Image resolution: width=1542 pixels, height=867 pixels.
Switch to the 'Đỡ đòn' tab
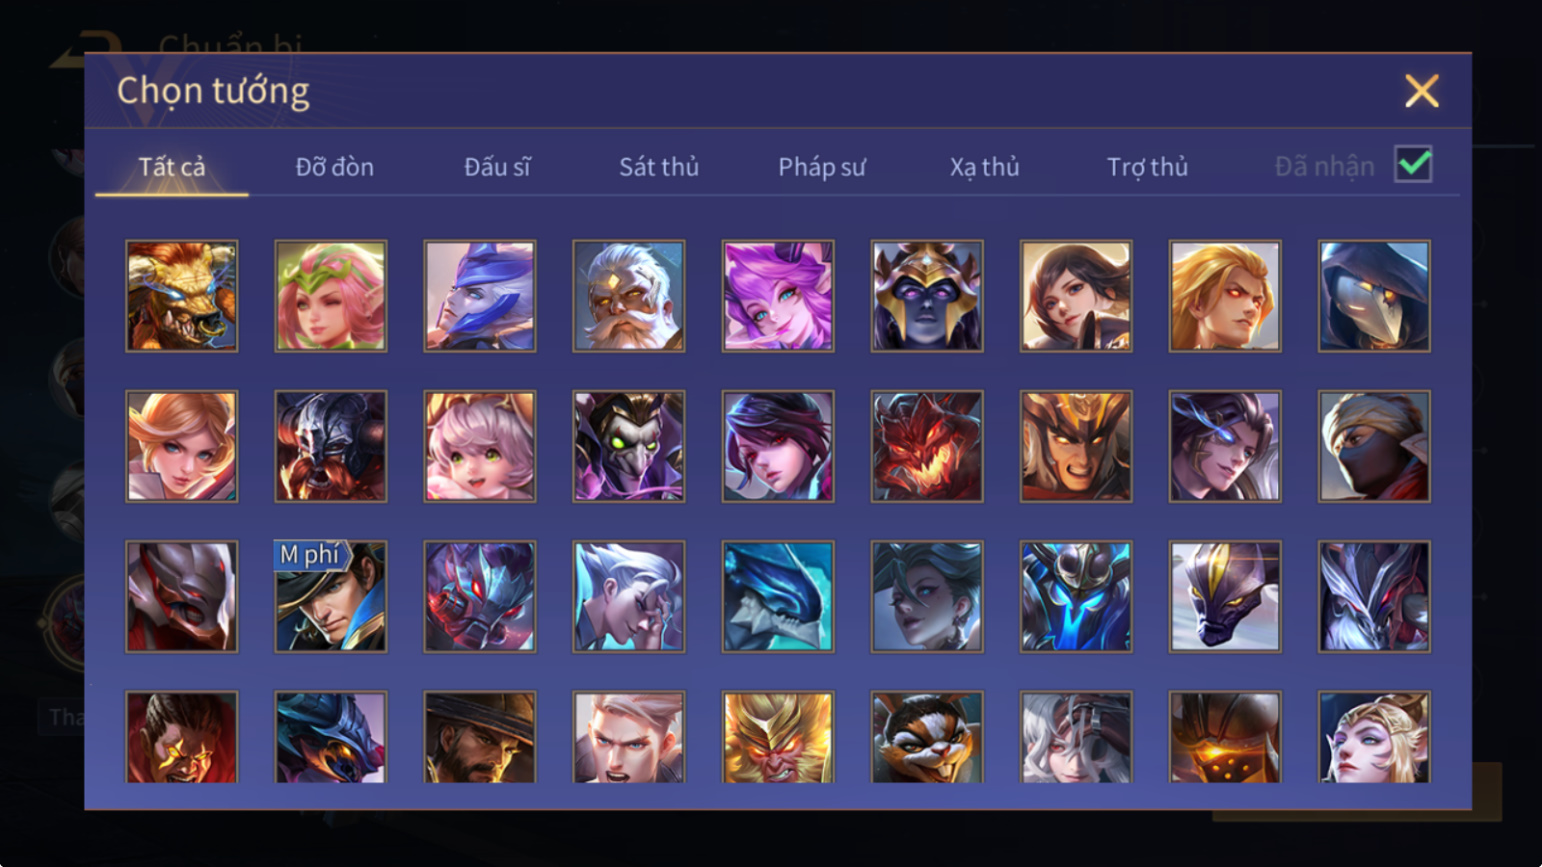click(335, 167)
